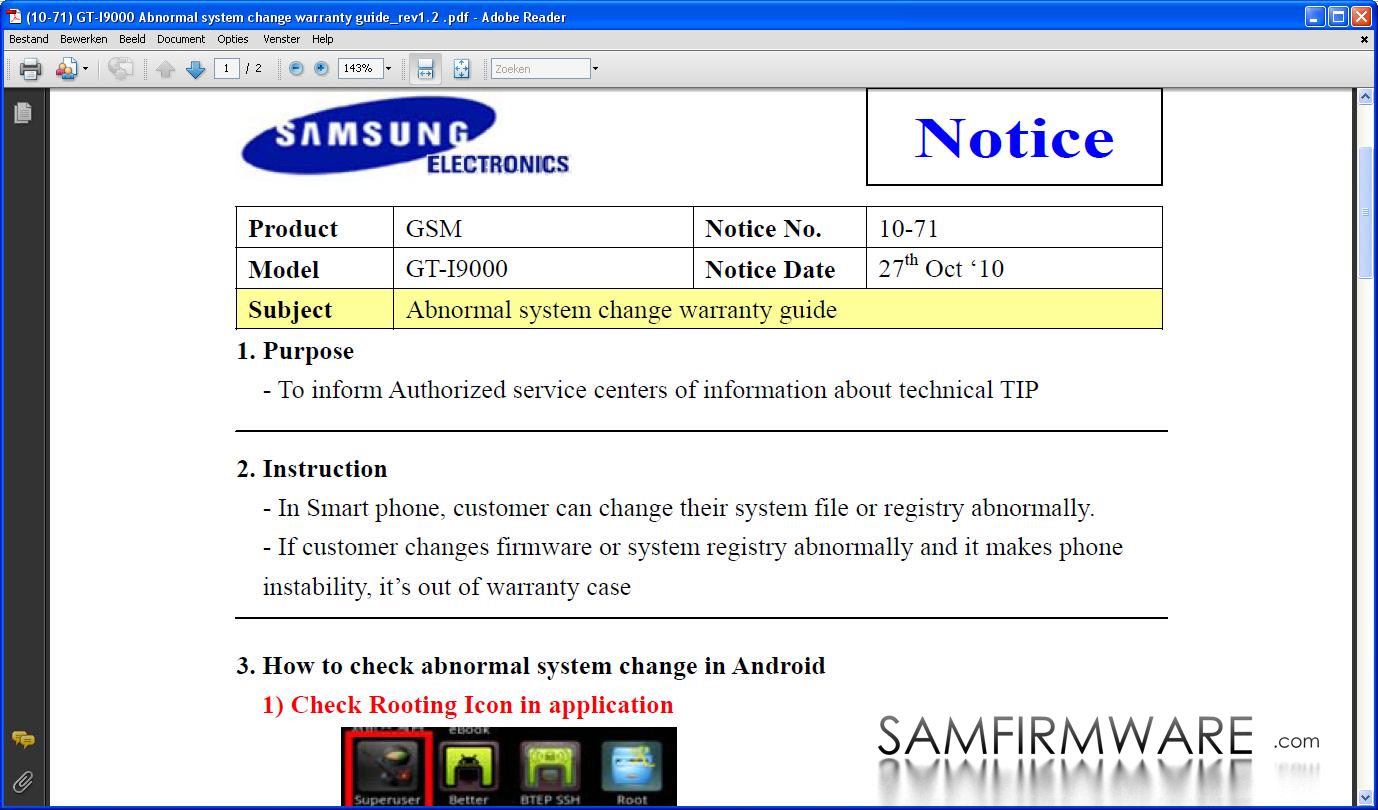Click the Root app icon in the phone screenshot
The image size is (1378, 810).
632,771
